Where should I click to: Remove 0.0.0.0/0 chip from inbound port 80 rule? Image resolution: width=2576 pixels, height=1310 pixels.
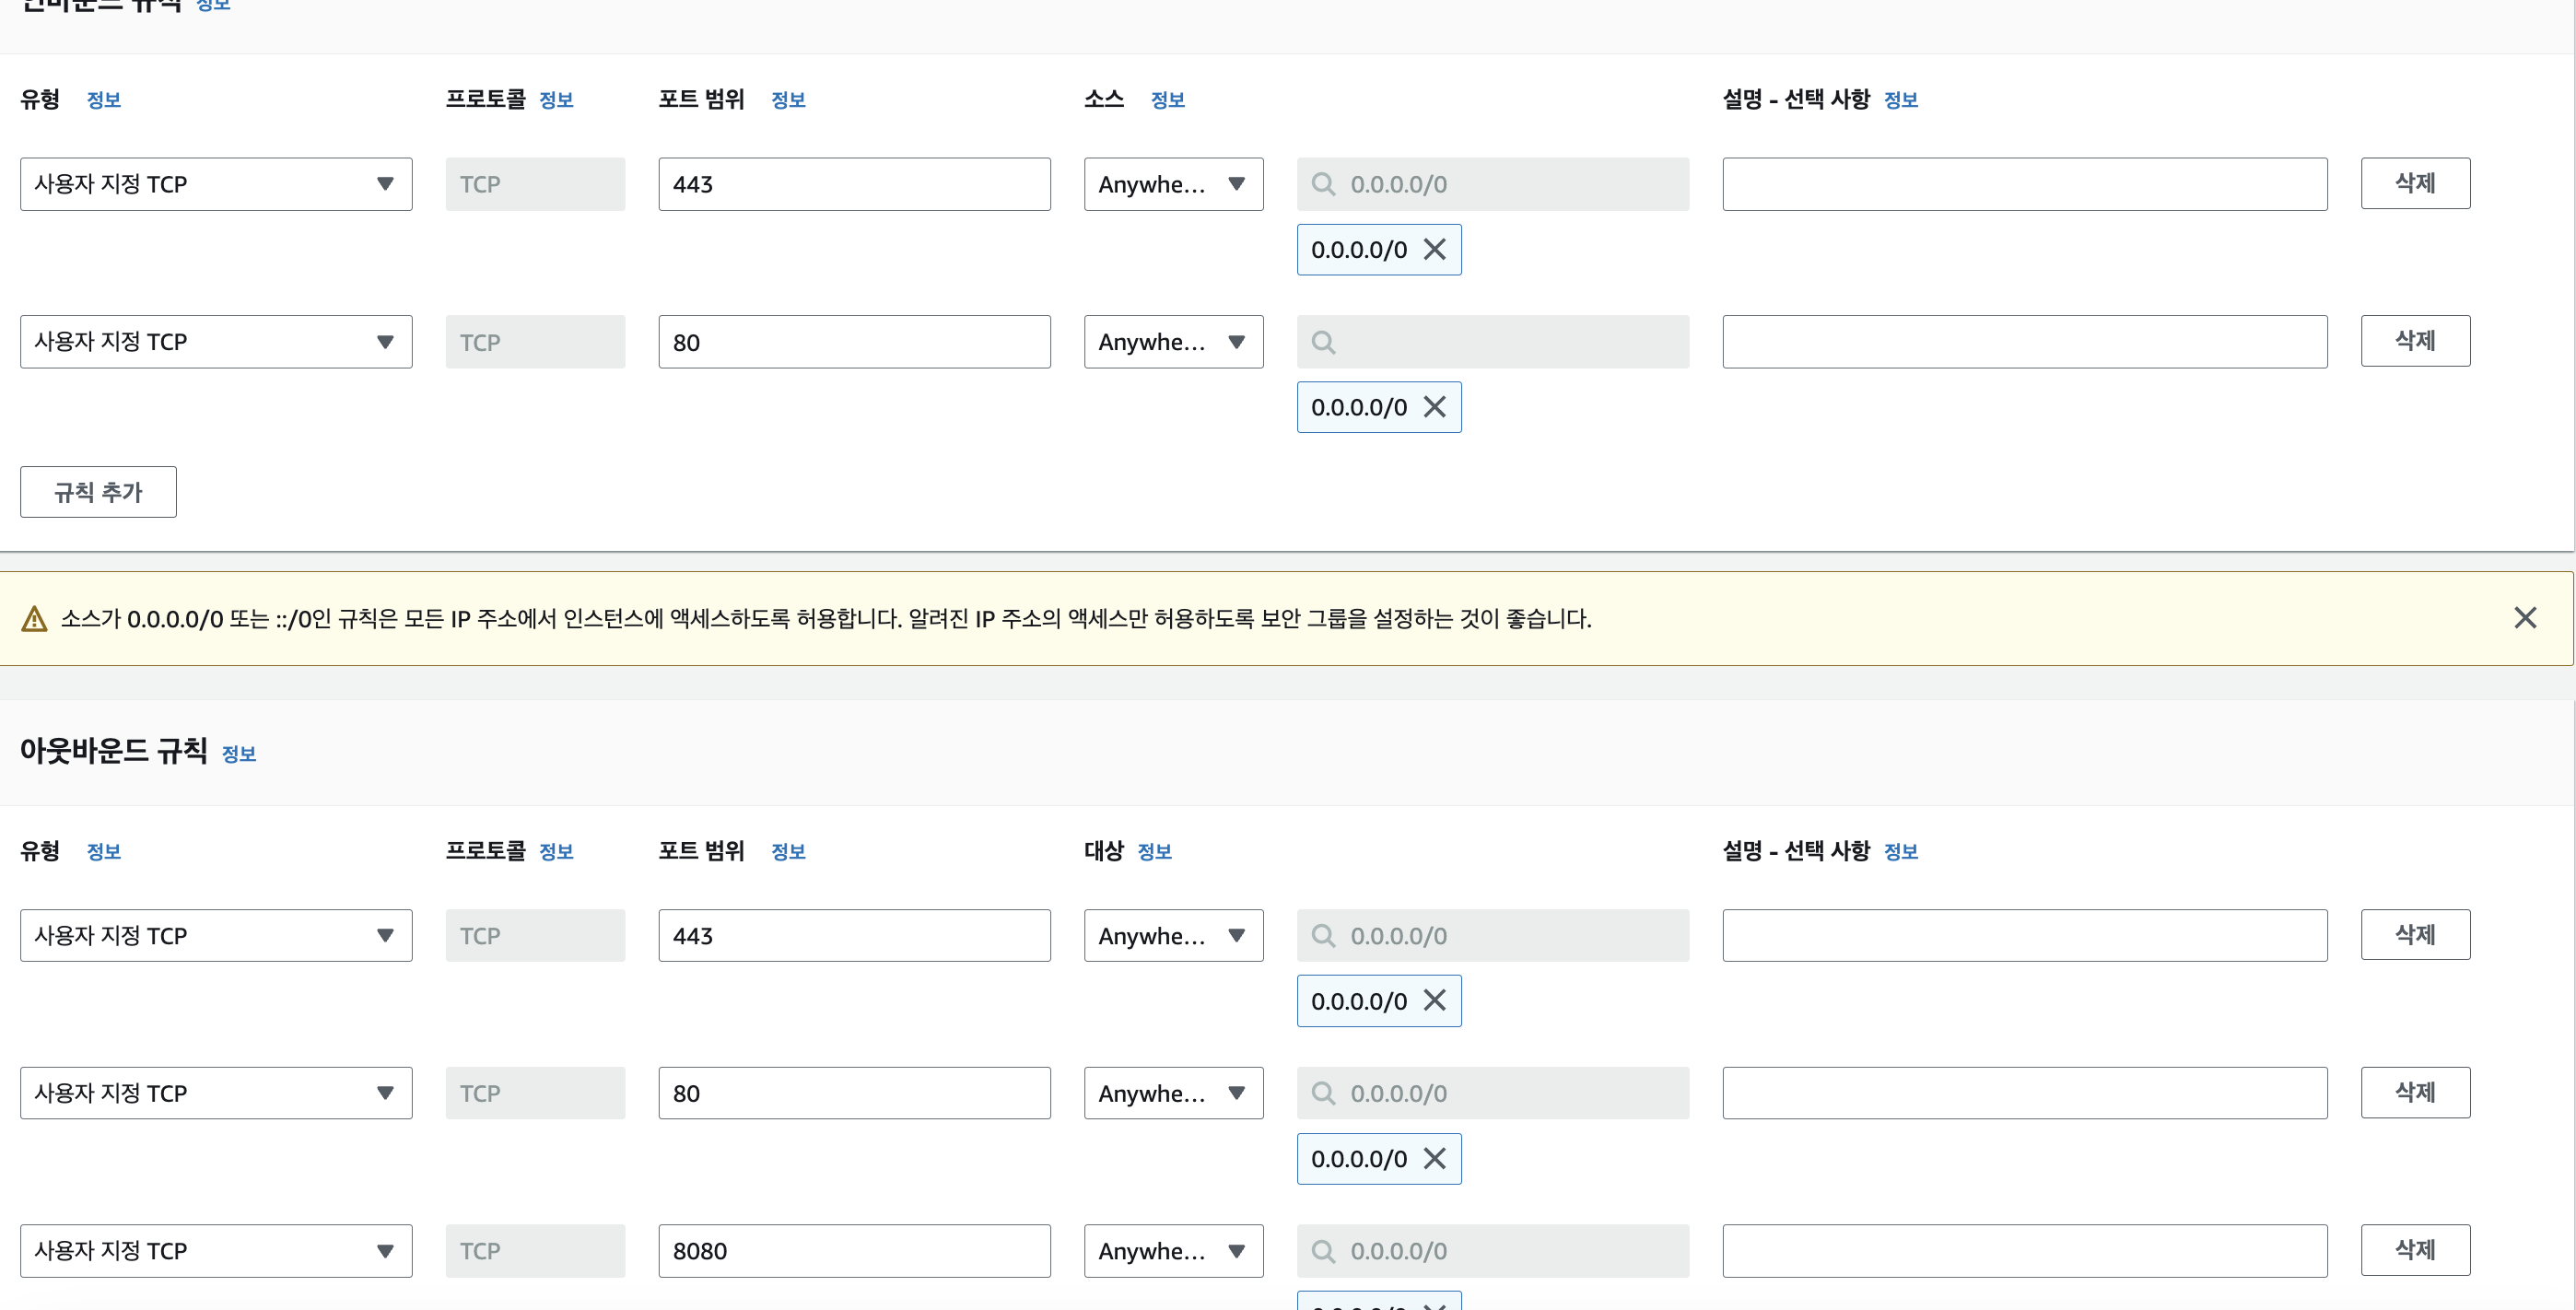point(1434,407)
